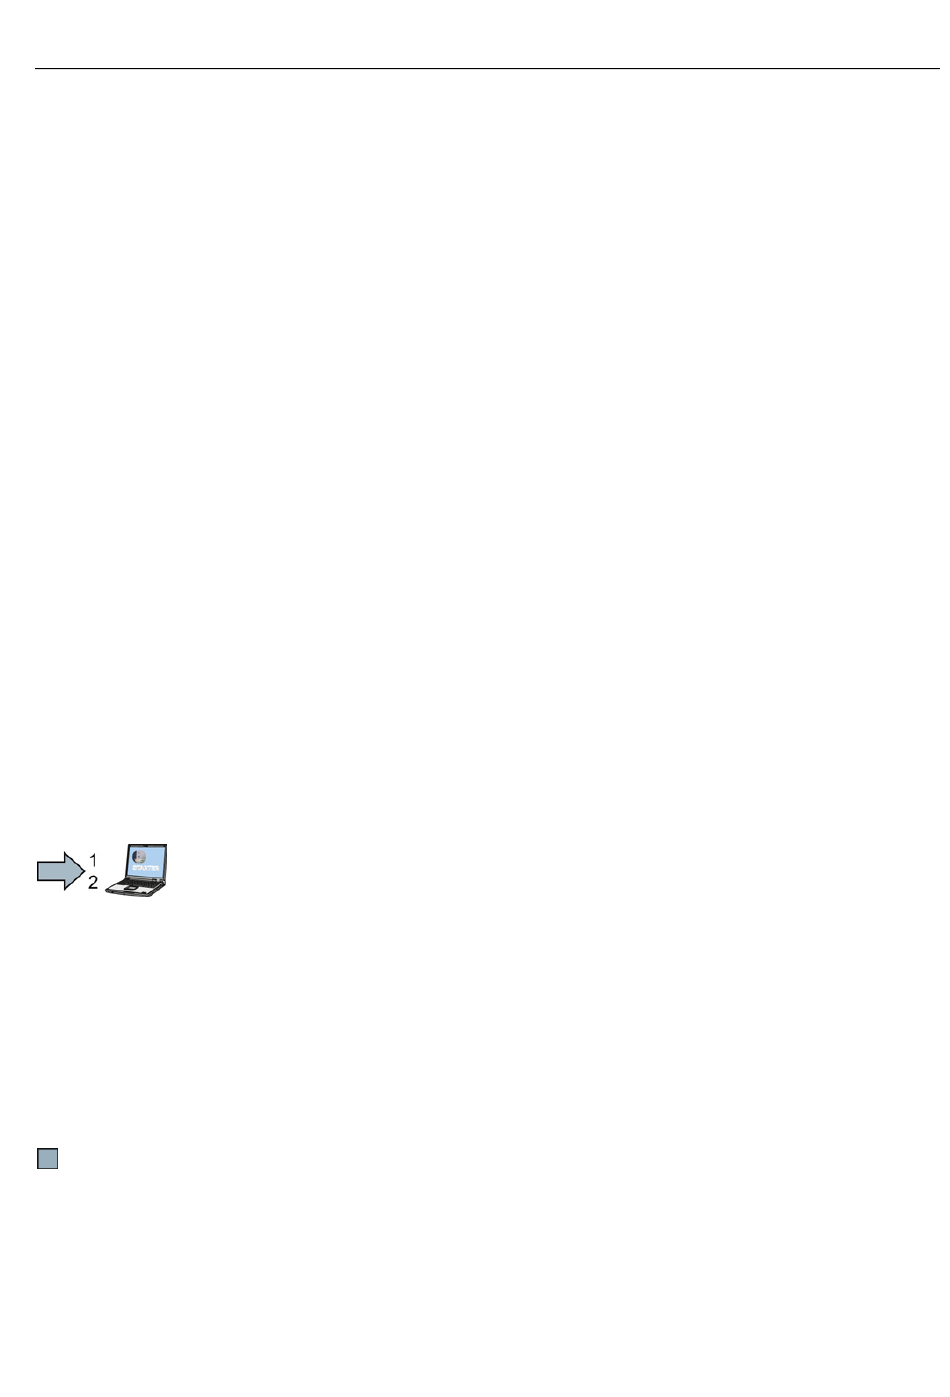Click the horizontal header line

(487, 69)
